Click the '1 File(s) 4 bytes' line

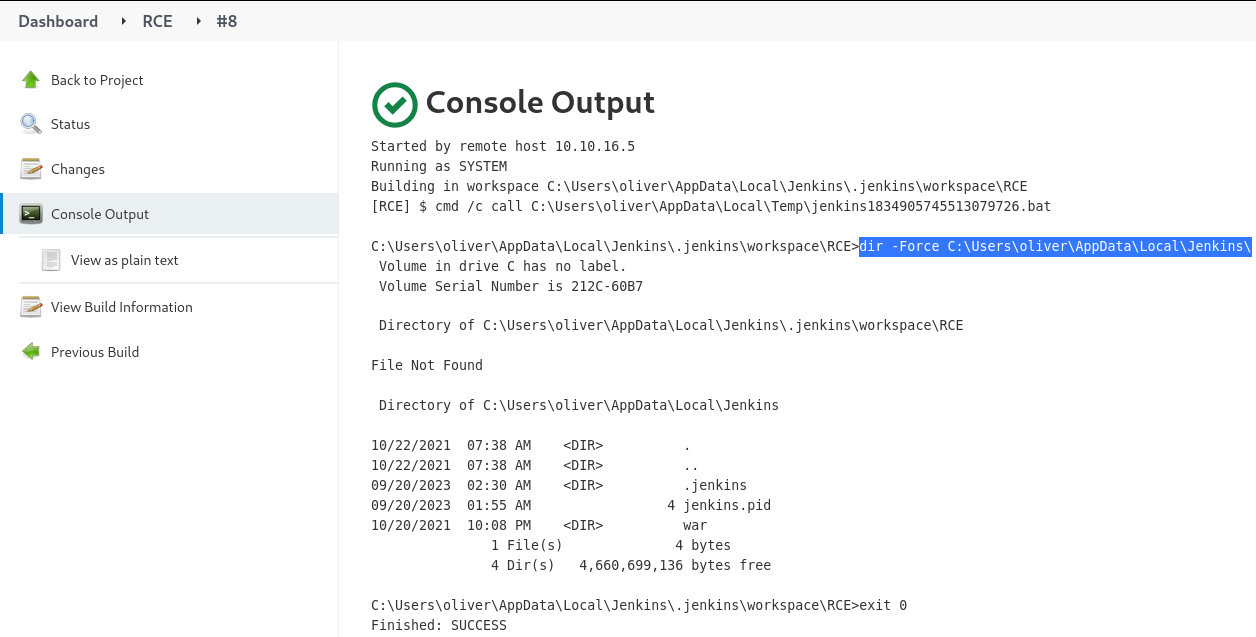click(611, 546)
